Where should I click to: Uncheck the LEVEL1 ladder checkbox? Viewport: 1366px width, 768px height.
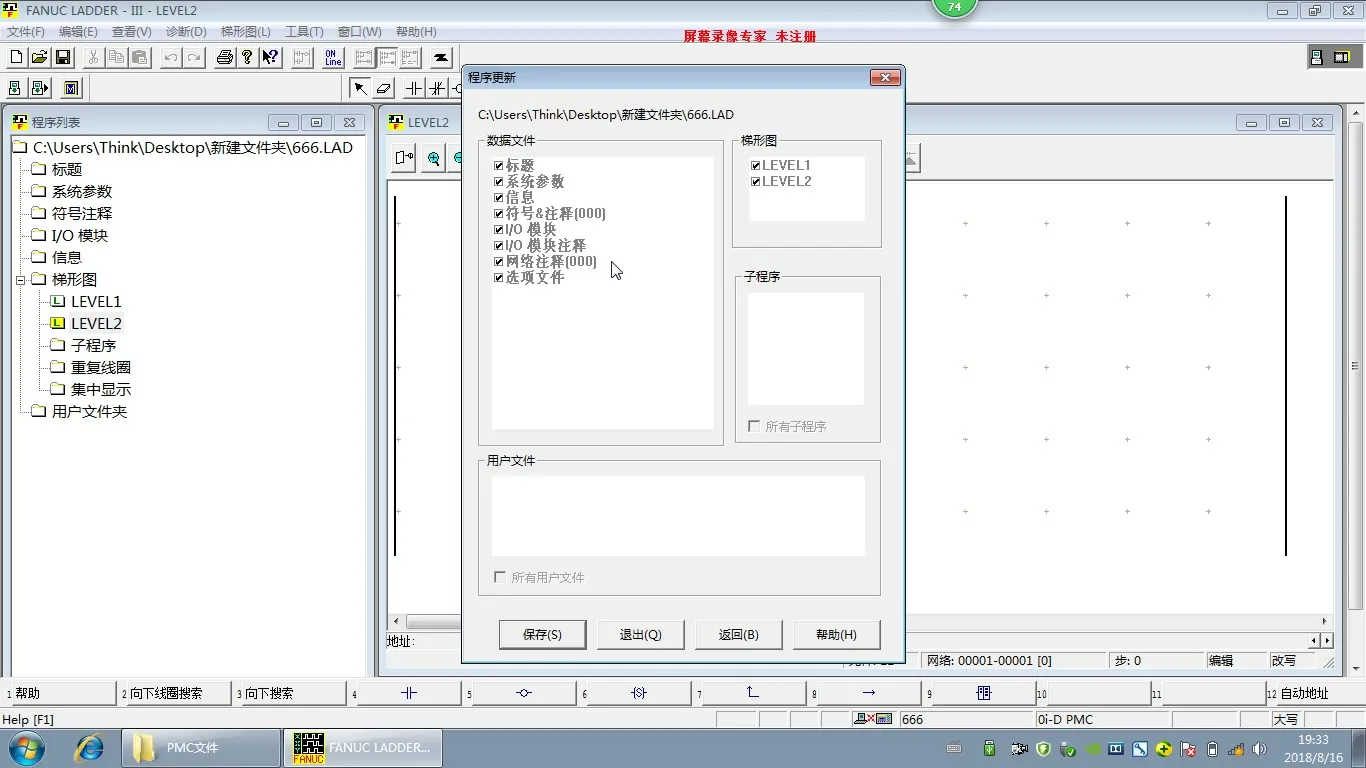(756, 166)
